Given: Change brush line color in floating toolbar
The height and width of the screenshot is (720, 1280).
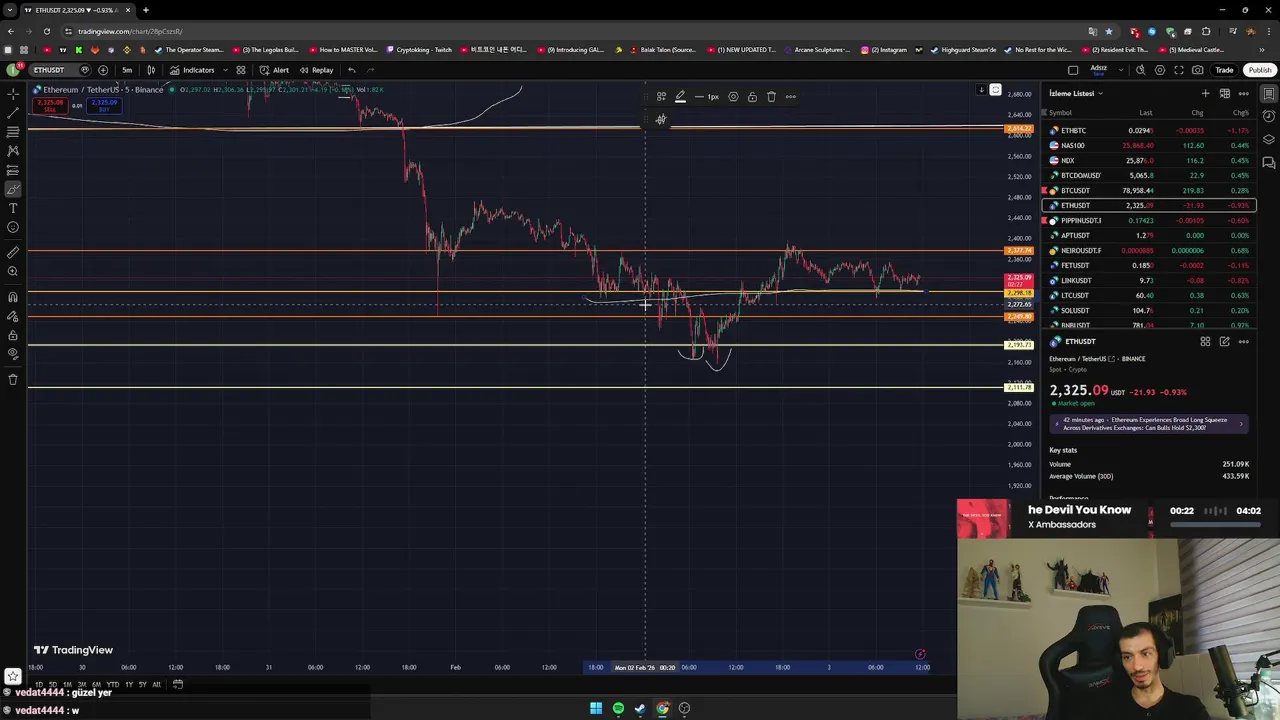Looking at the screenshot, I should tap(680, 97).
